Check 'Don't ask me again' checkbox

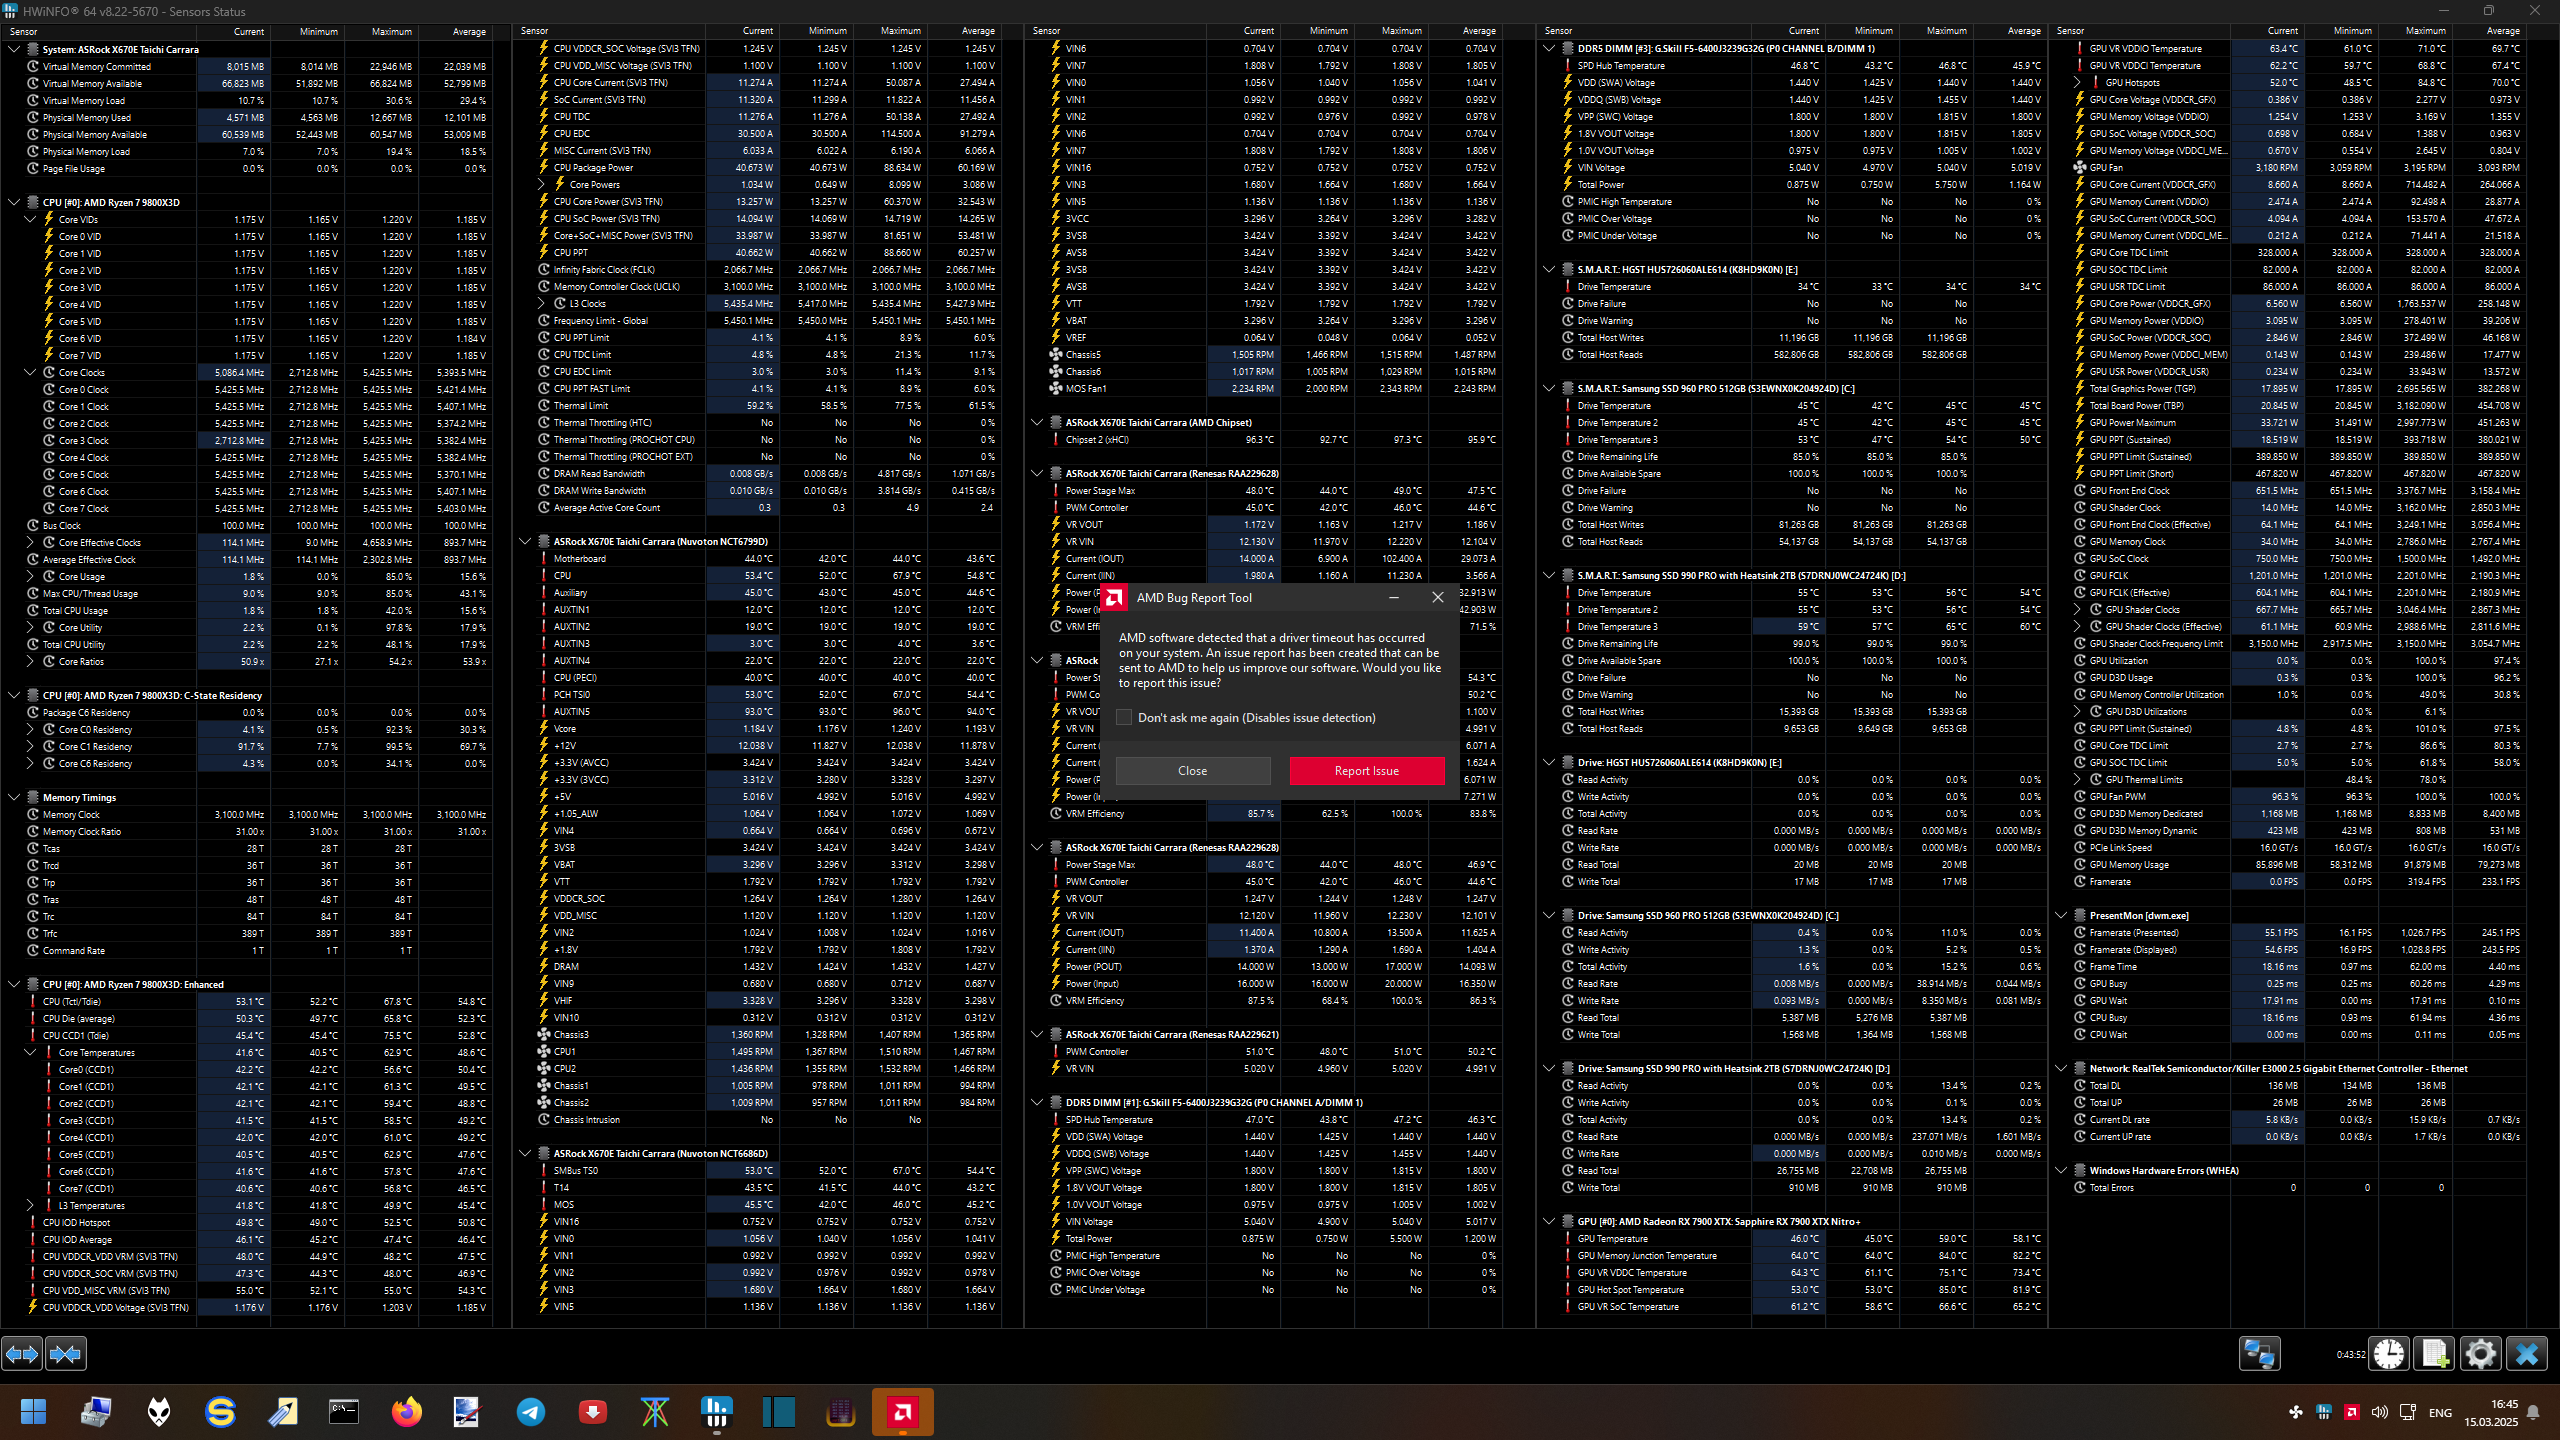tap(1124, 718)
